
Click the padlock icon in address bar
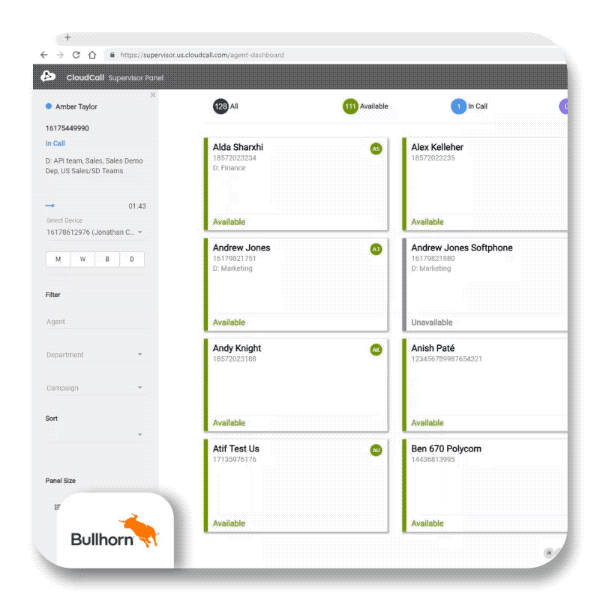(112, 55)
